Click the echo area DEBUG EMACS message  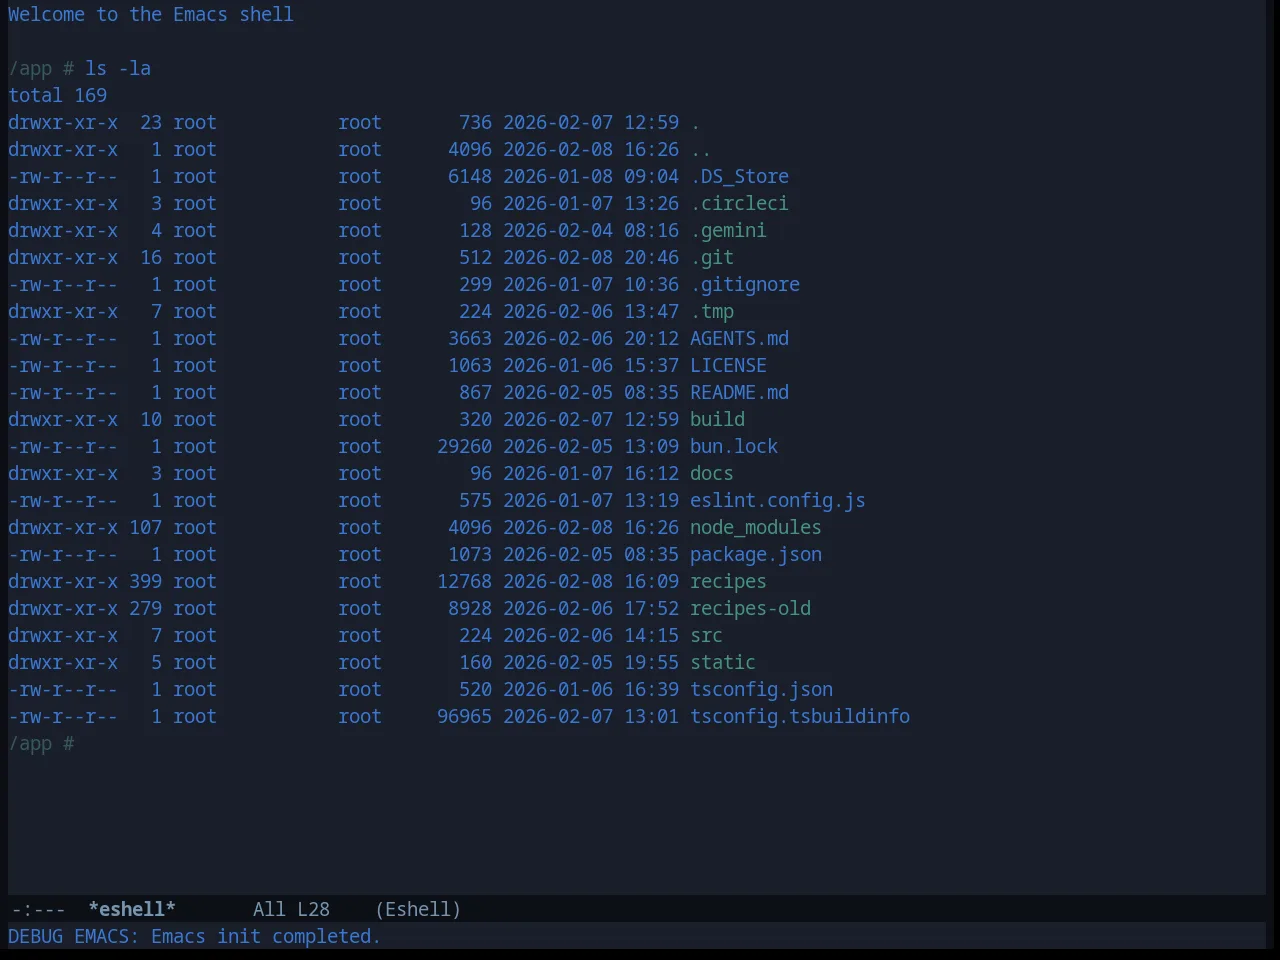194,936
